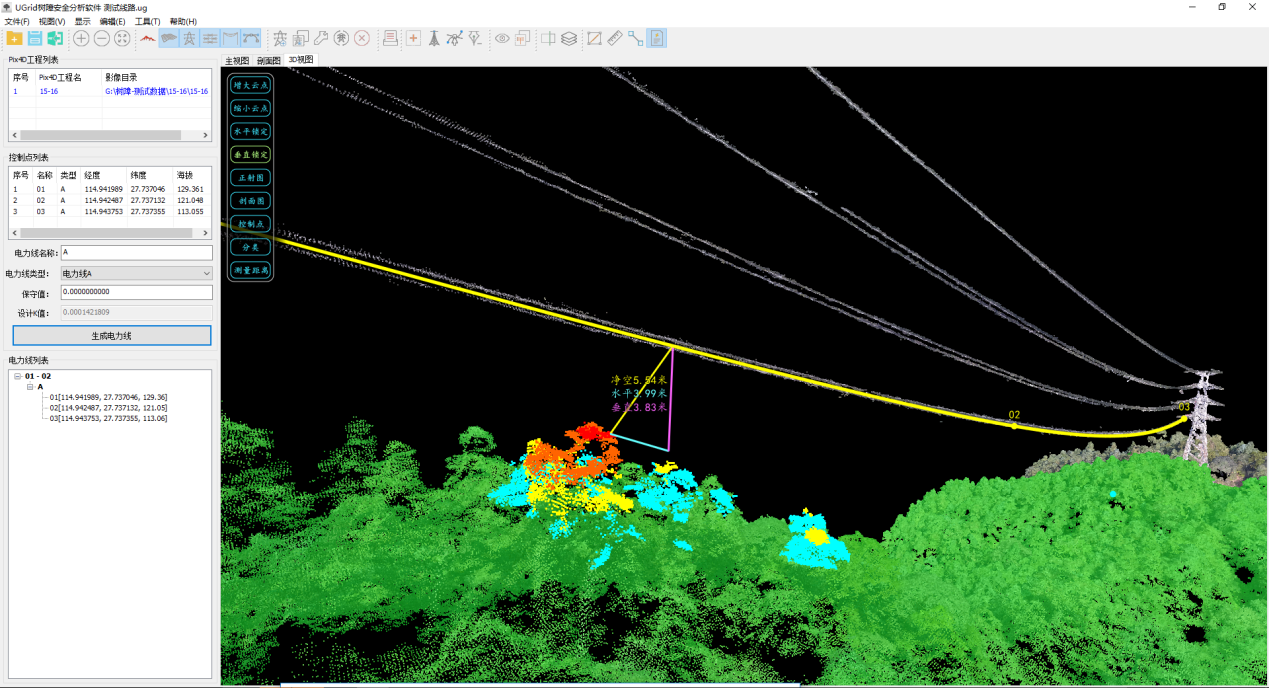Click the ruler measurement toolbar icon
Screen dimensions: 1269x688
(x=615, y=38)
